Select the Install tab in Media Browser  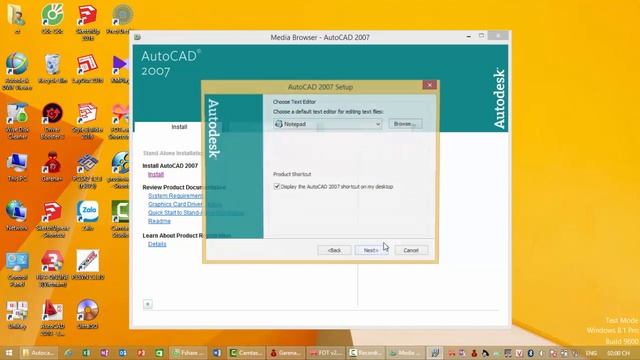point(179,127)
